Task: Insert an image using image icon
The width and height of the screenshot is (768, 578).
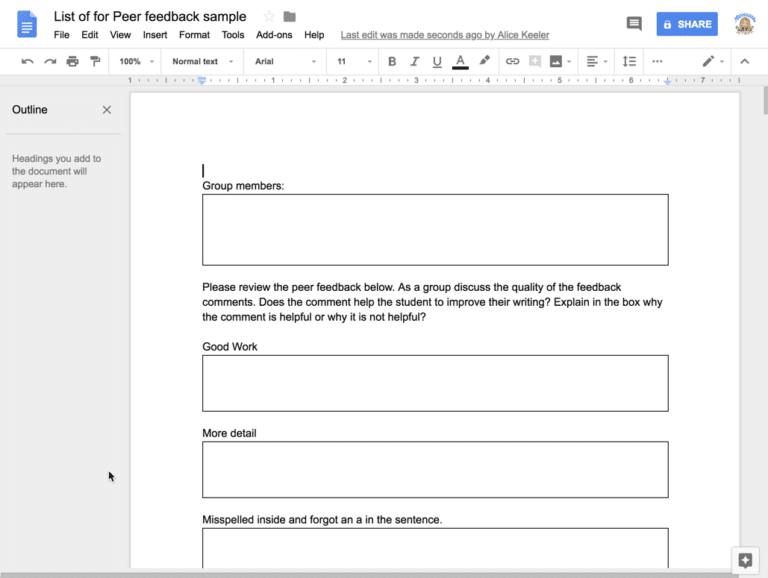Action: pyautogui.click(x=555, y=61)
